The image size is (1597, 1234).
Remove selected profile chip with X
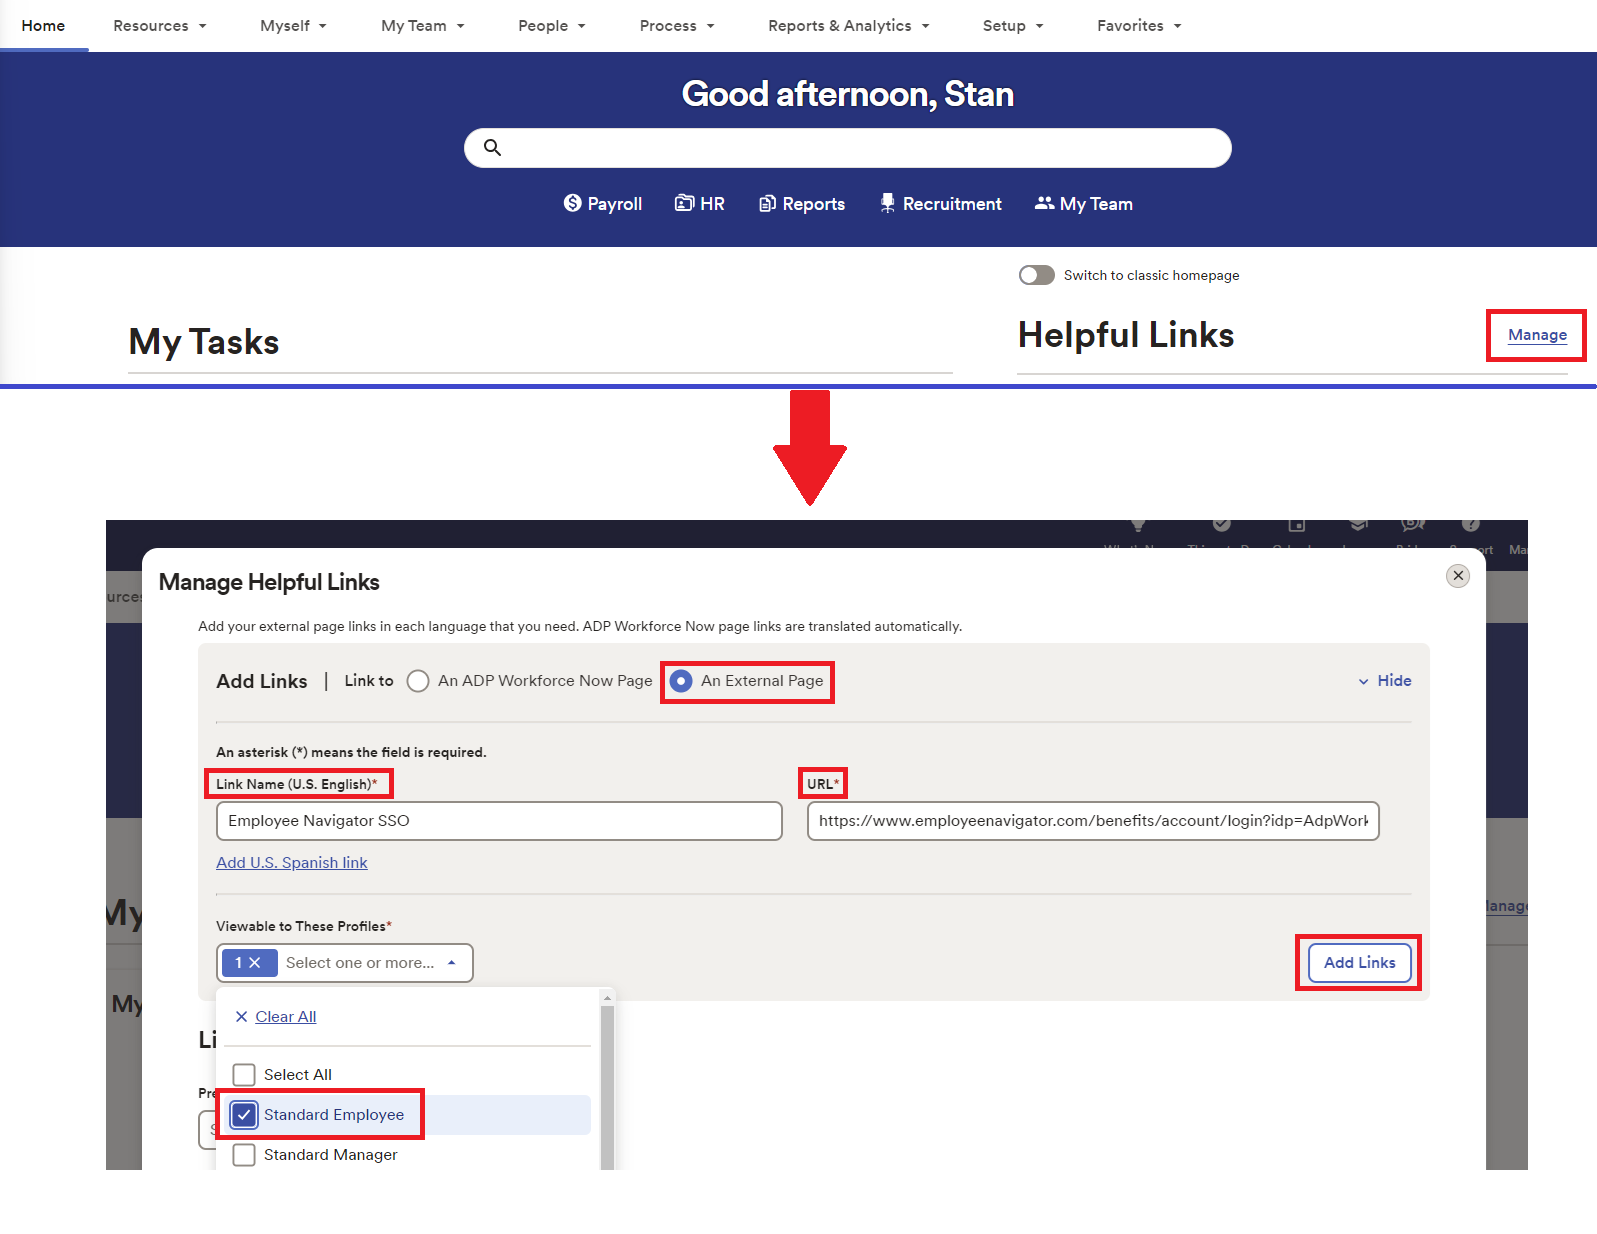[255, 963]
